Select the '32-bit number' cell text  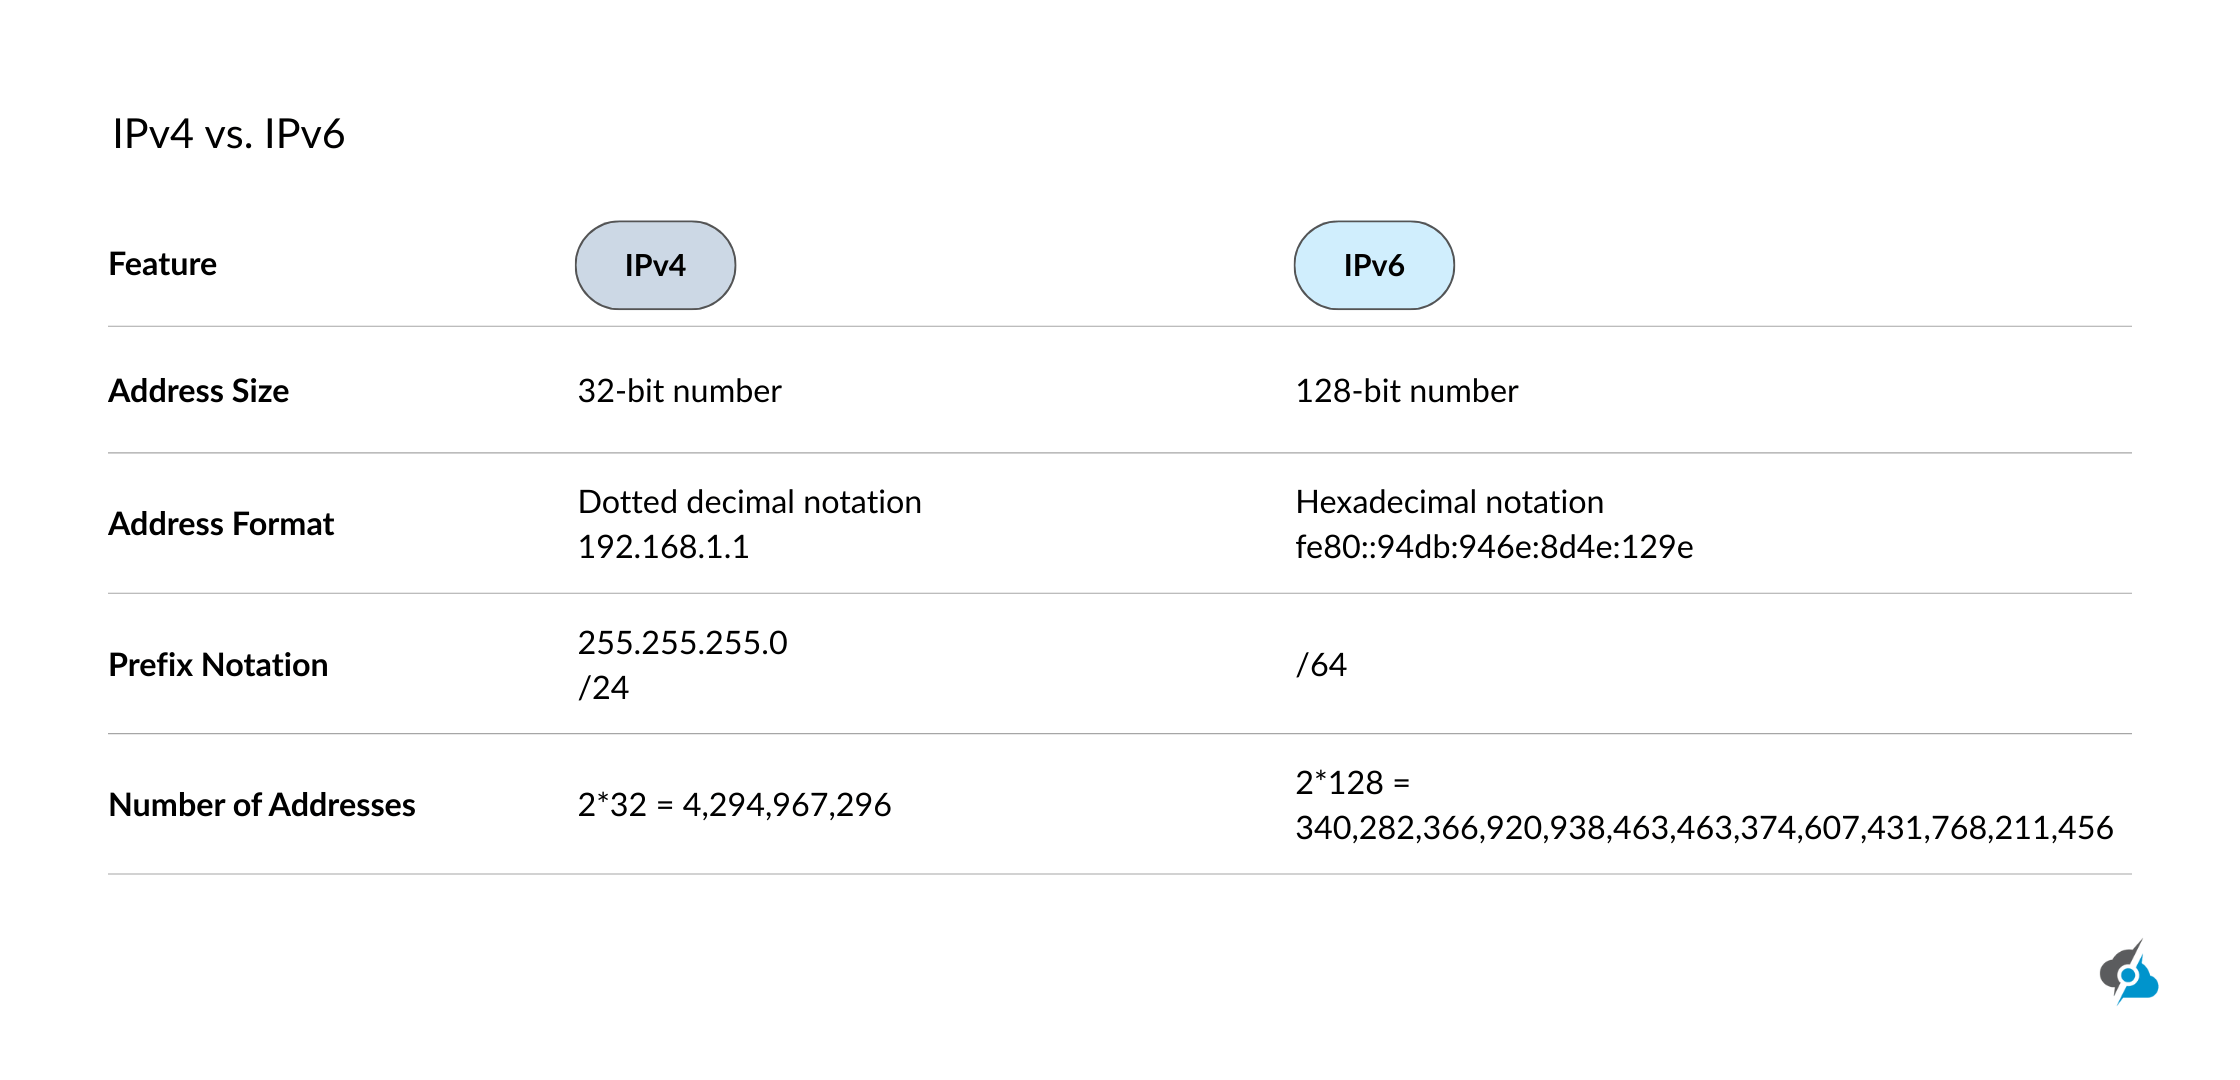tap(679, 391)
